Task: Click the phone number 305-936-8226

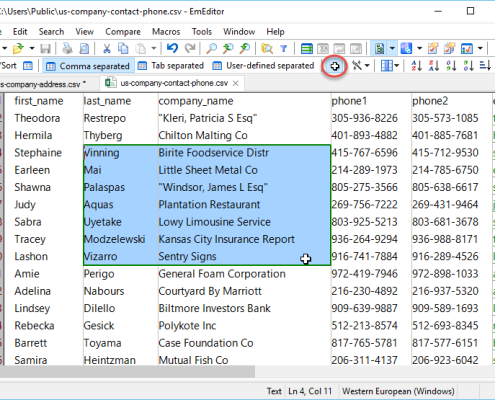Action: pyautogui.click(x=364, y=118)
